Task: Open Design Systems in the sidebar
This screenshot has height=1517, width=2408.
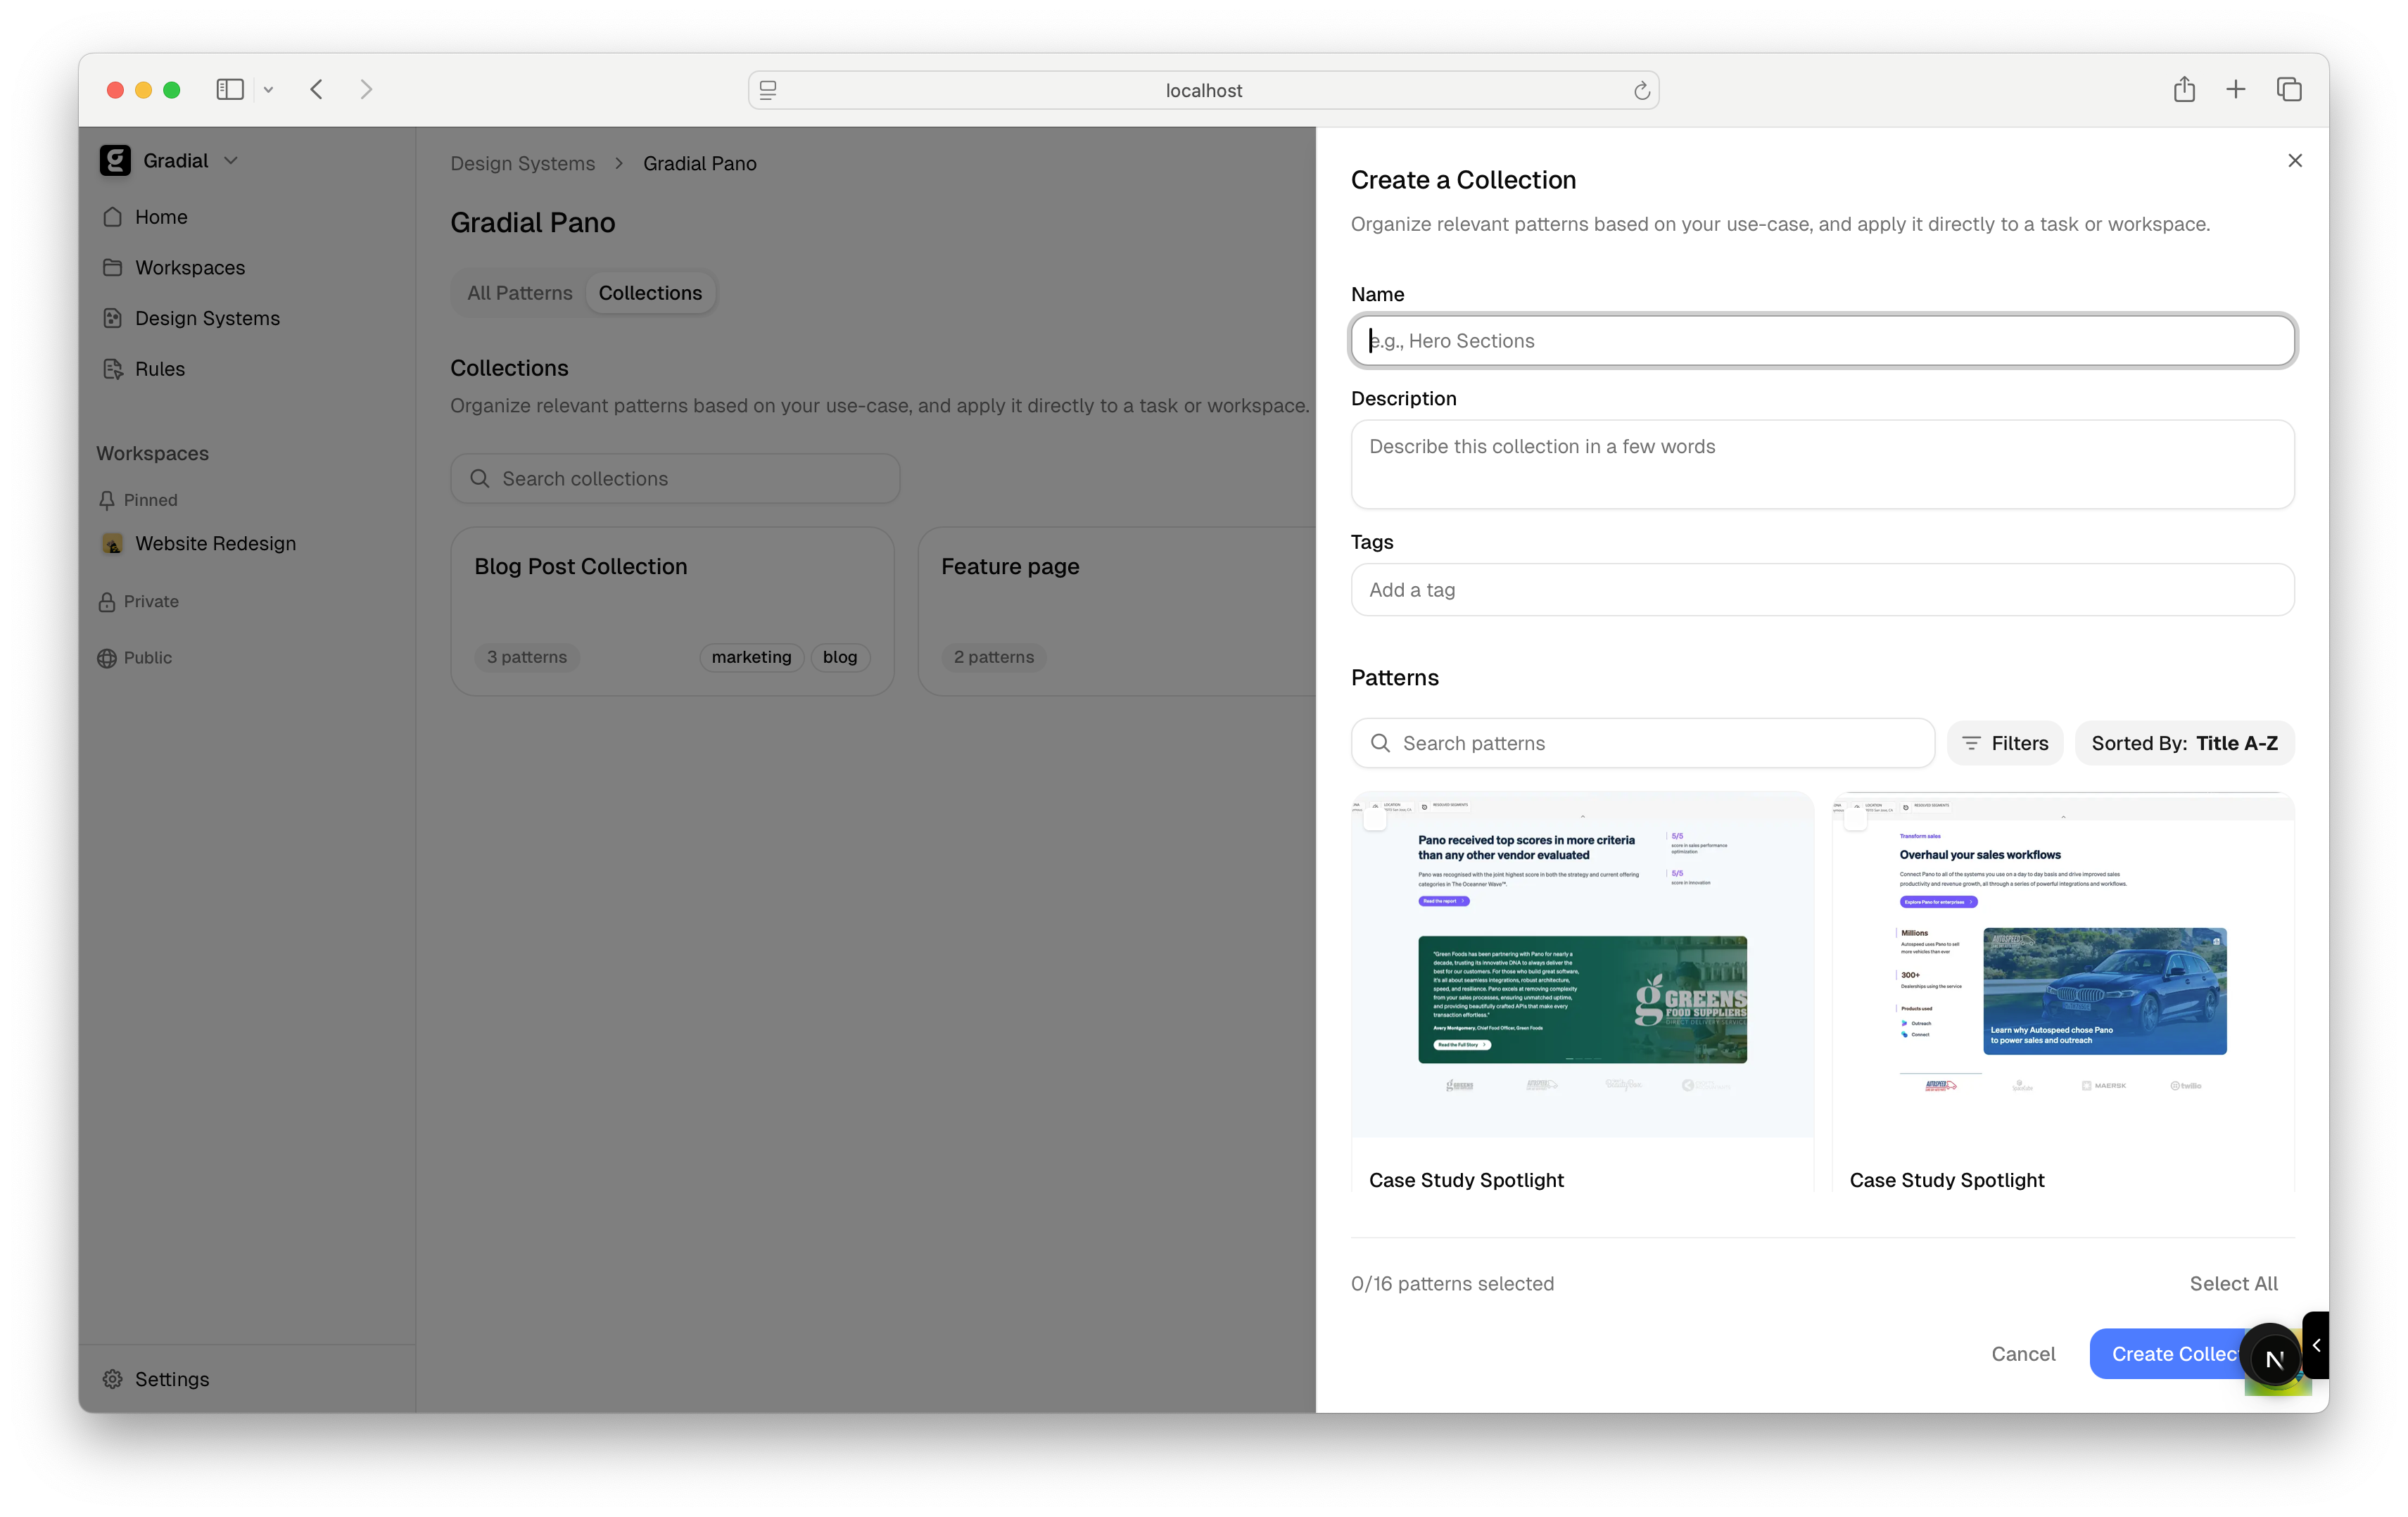Action: coord(206,318)
